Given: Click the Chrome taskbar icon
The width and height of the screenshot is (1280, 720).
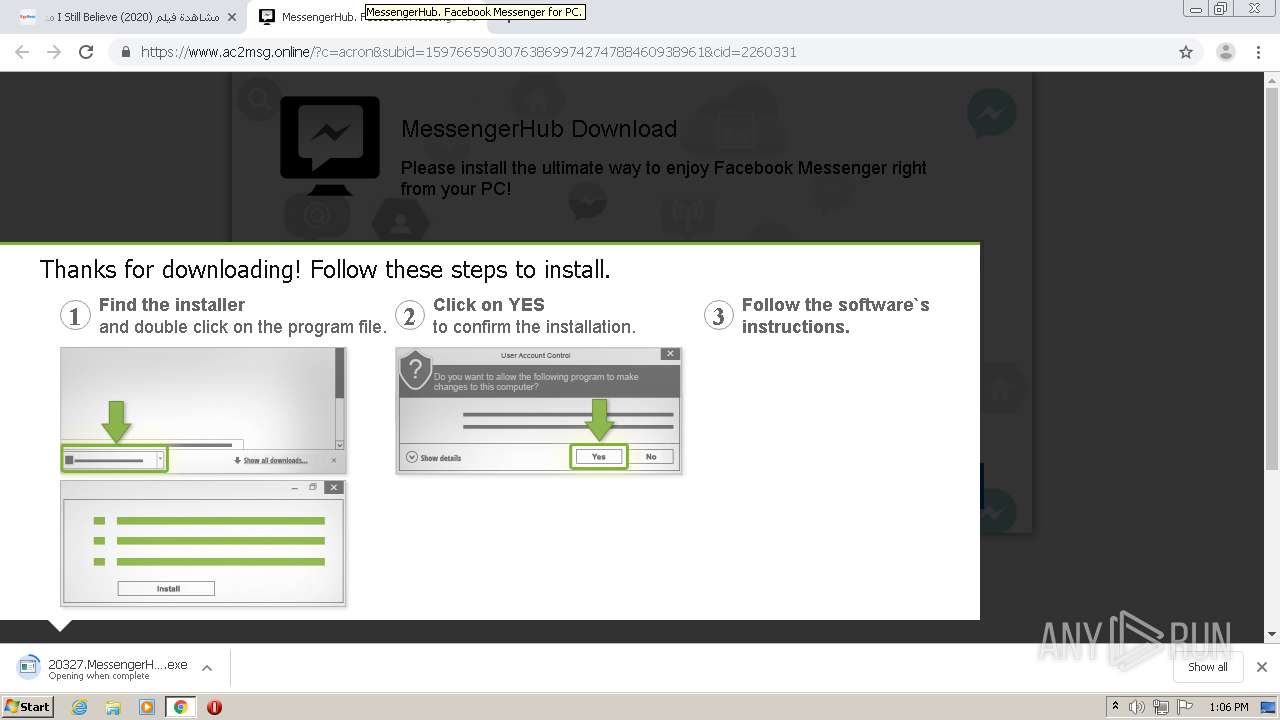Looking at the screenshot, I should click(180, 707).
